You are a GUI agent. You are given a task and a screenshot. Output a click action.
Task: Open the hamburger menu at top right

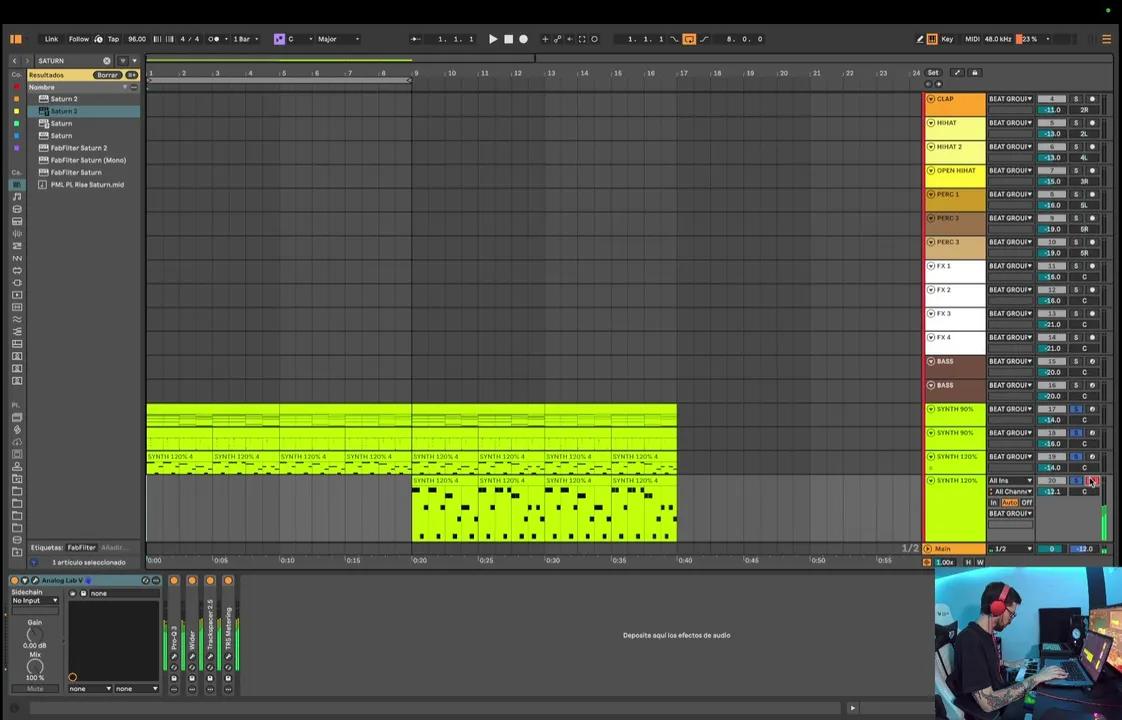[1106, 39]
